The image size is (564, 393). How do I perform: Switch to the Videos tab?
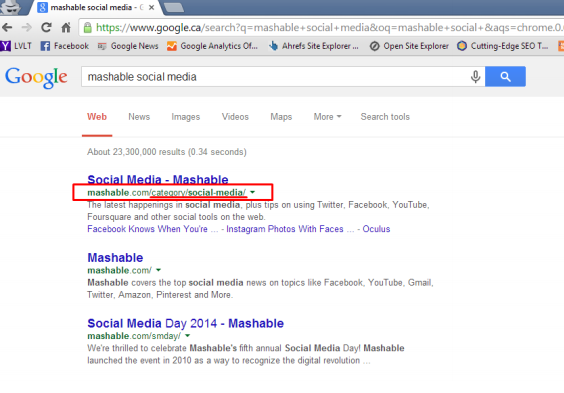(235, 117)
